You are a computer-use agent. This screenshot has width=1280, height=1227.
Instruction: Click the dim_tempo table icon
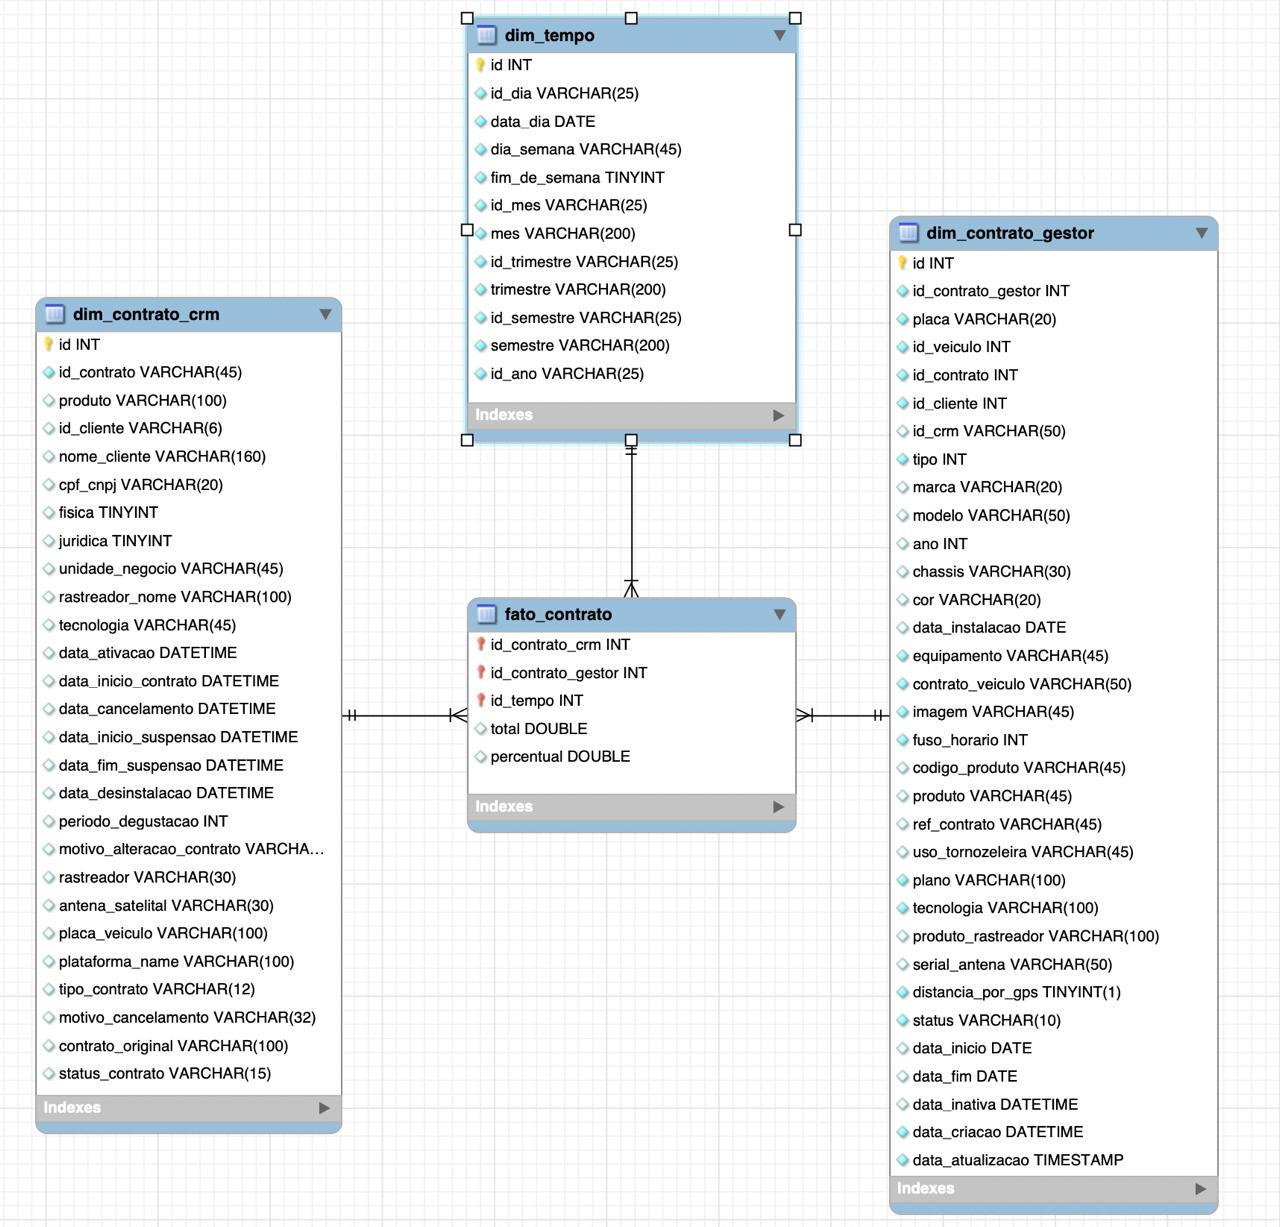click(487, 35)
